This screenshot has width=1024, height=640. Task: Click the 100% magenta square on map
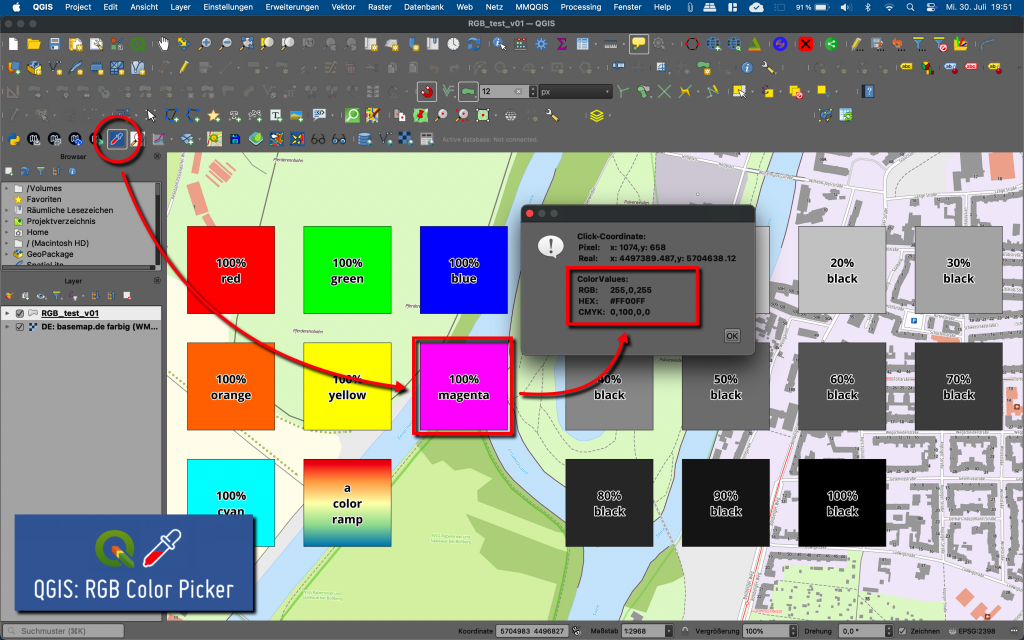click(464, 387)
